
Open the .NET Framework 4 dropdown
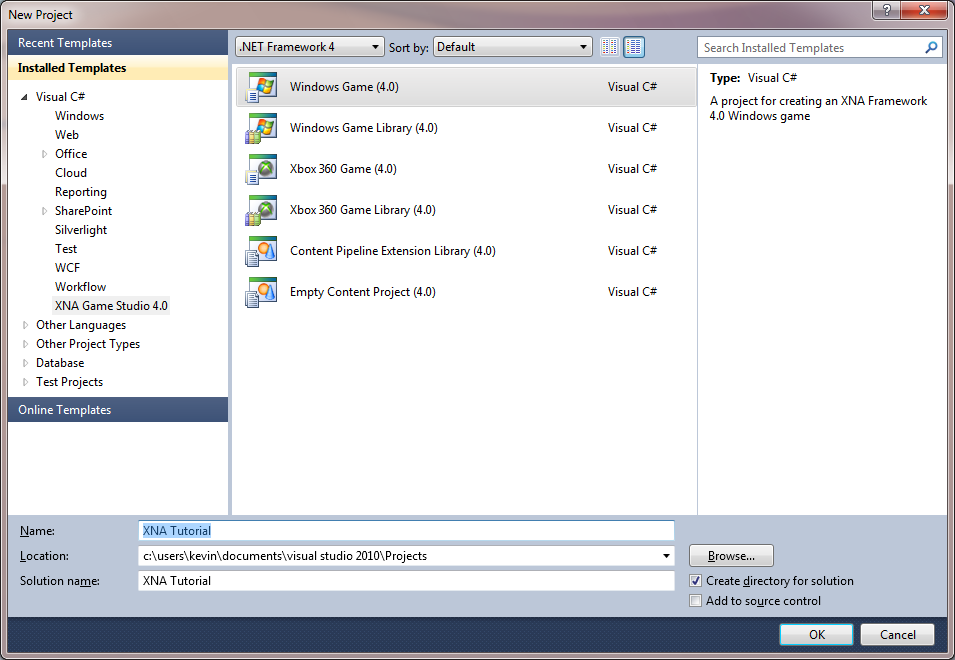[309, 47]
